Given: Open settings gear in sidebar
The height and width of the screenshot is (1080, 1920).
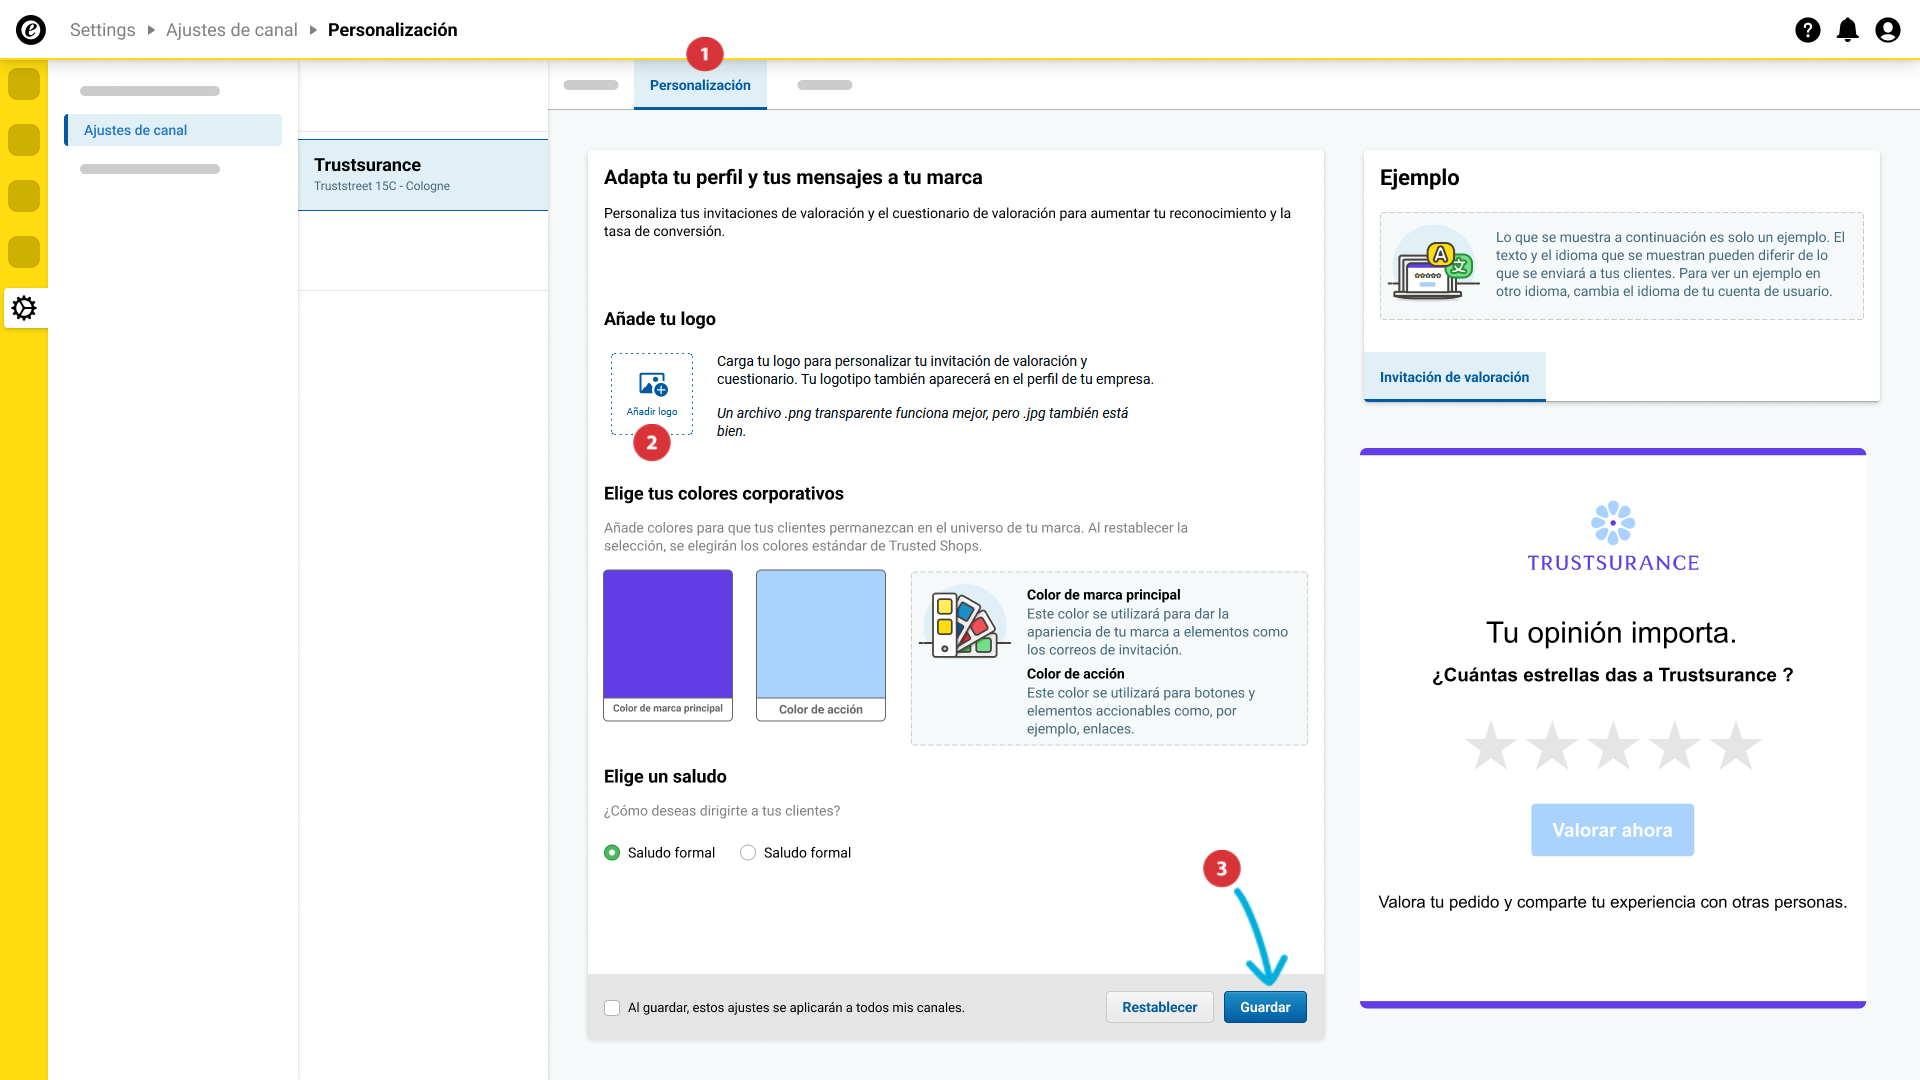Looking at the screenshot, I should [x=24, y=308].
